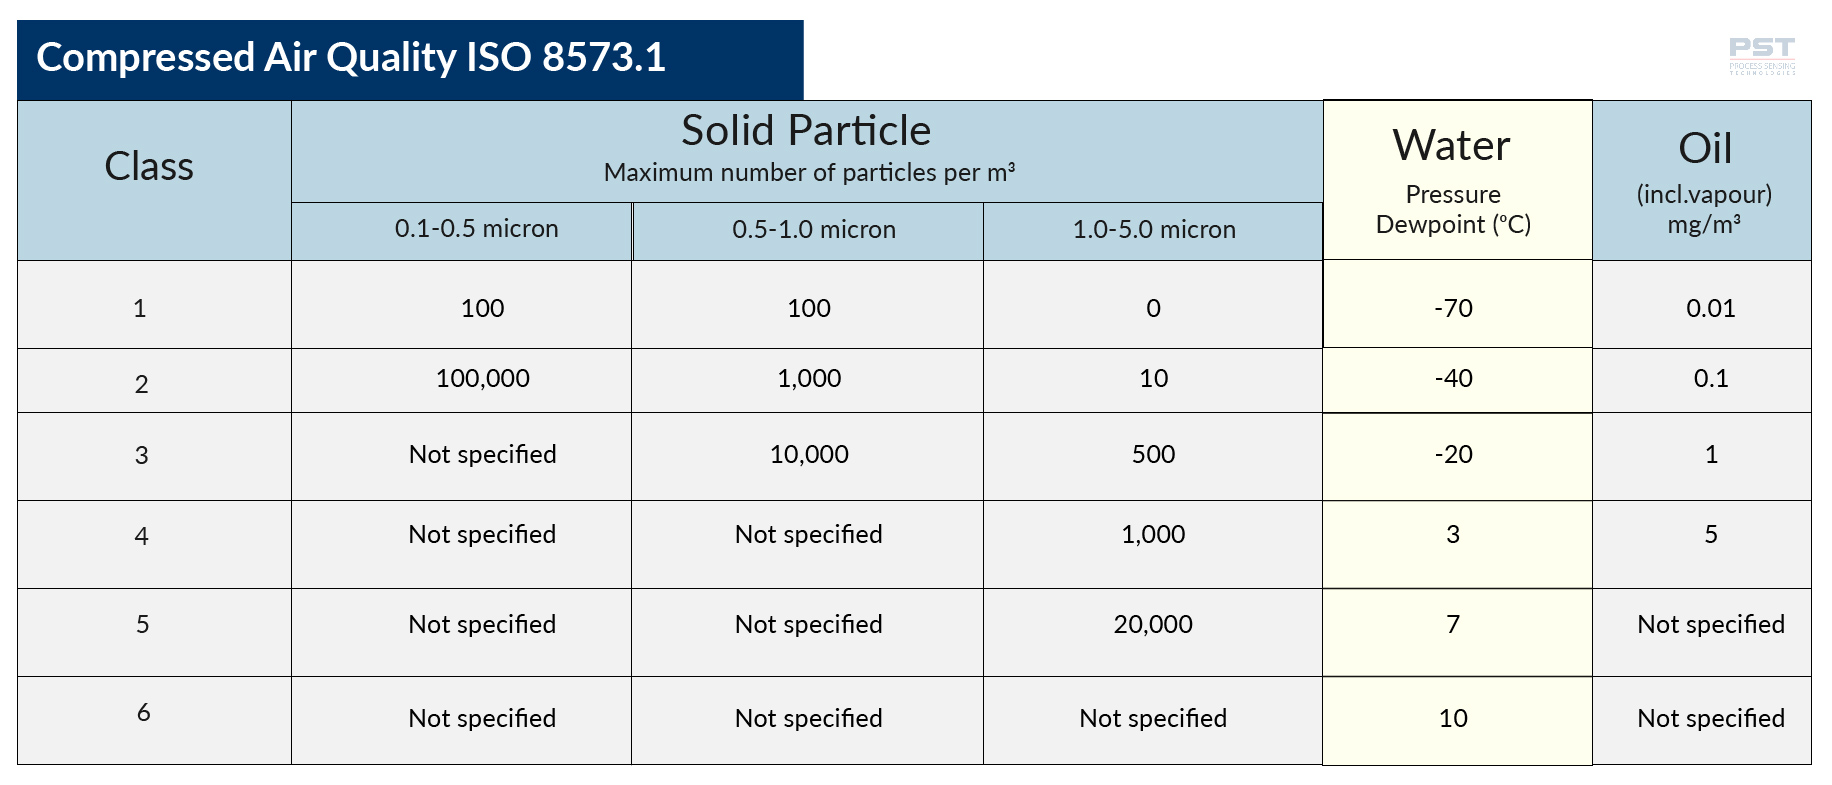Click the Solid Particle header
The height and width of the screenshot is (785, 1832).
click(806, 132)
